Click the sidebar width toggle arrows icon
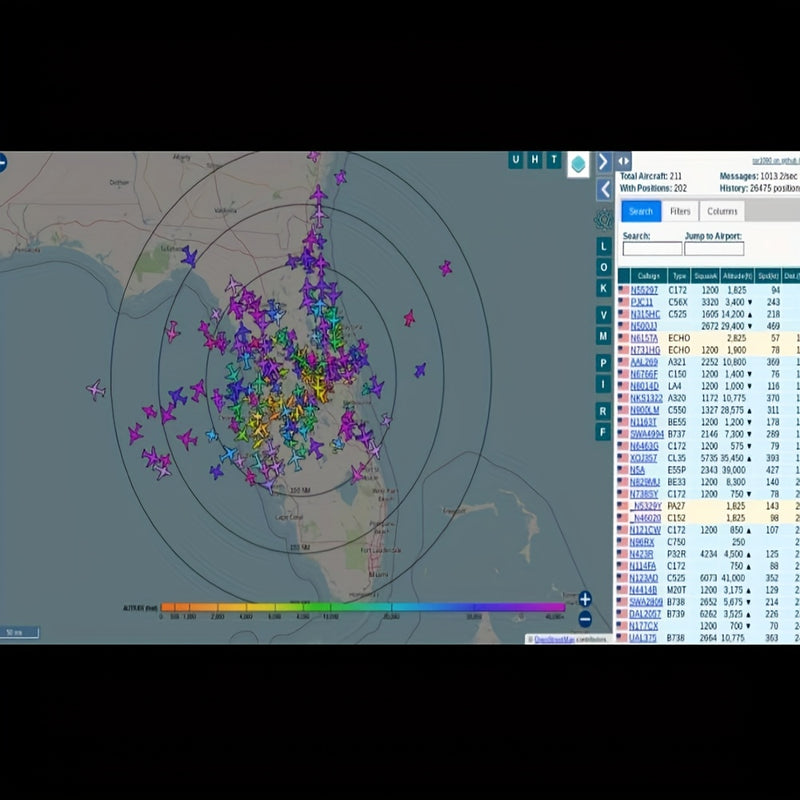The width and height of the screenshot is (800, 800). tap(623, 161)
